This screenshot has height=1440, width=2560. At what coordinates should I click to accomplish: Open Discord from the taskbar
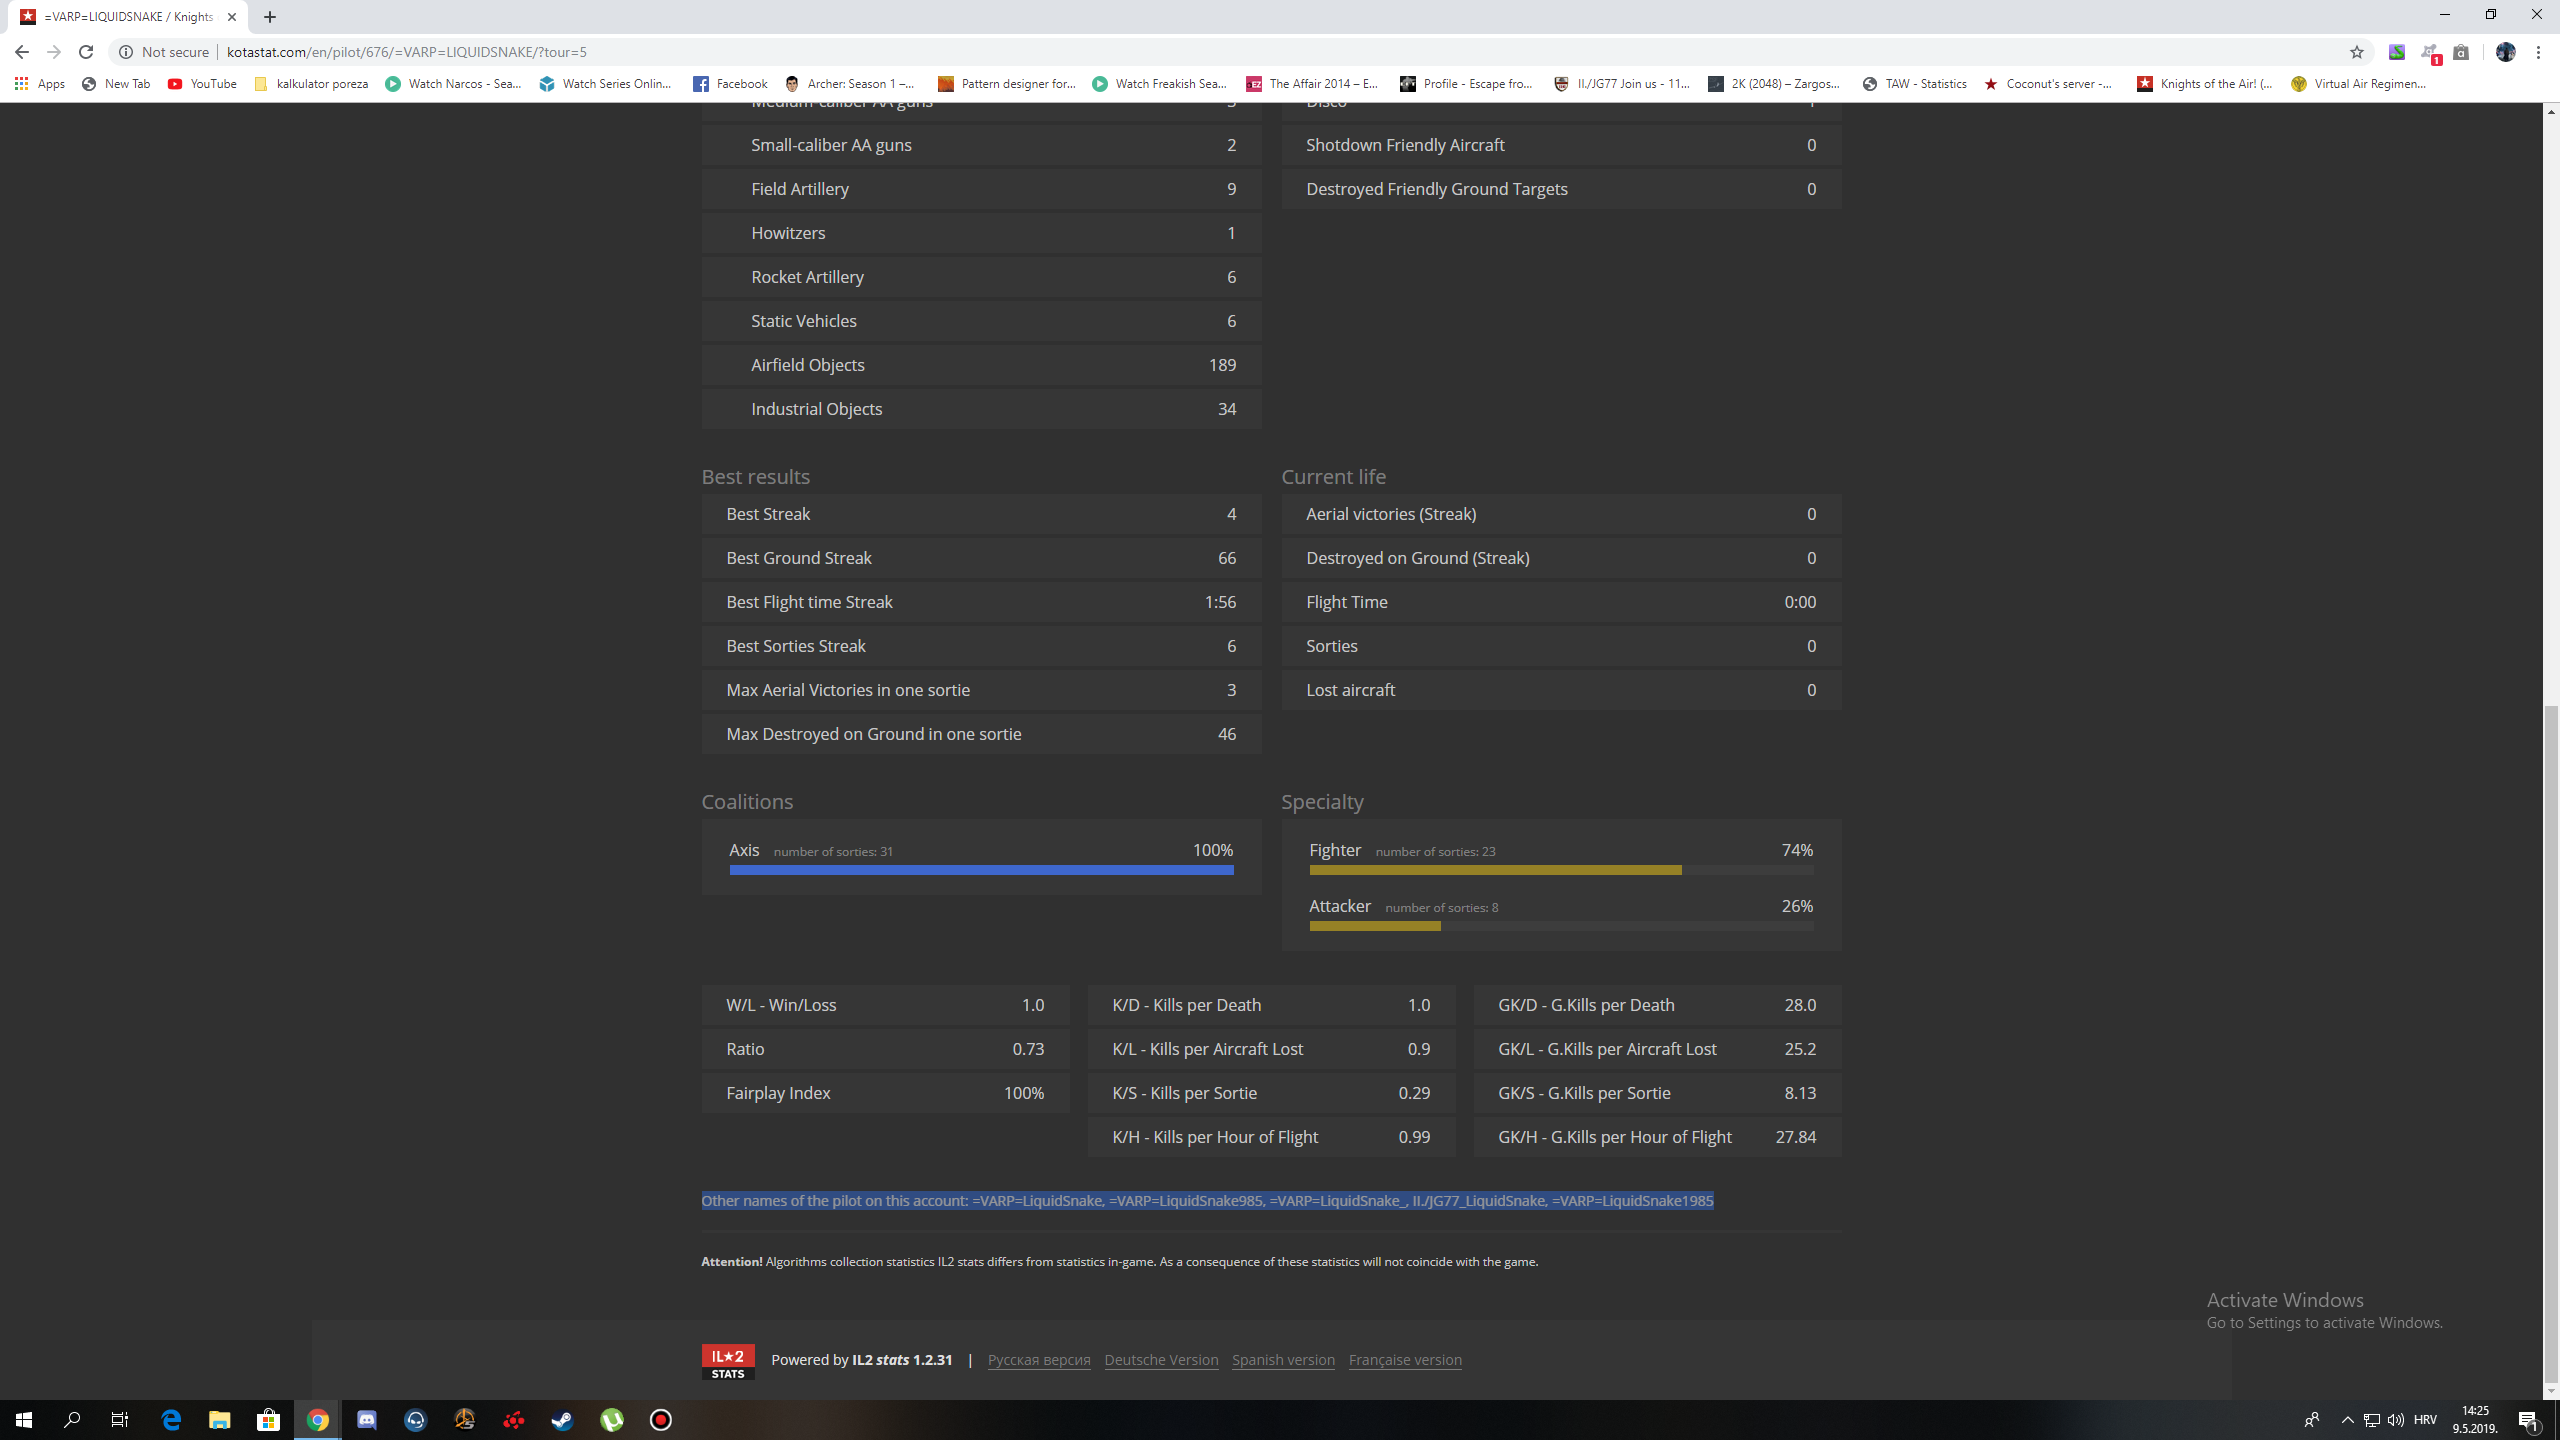click(367, 1420)
